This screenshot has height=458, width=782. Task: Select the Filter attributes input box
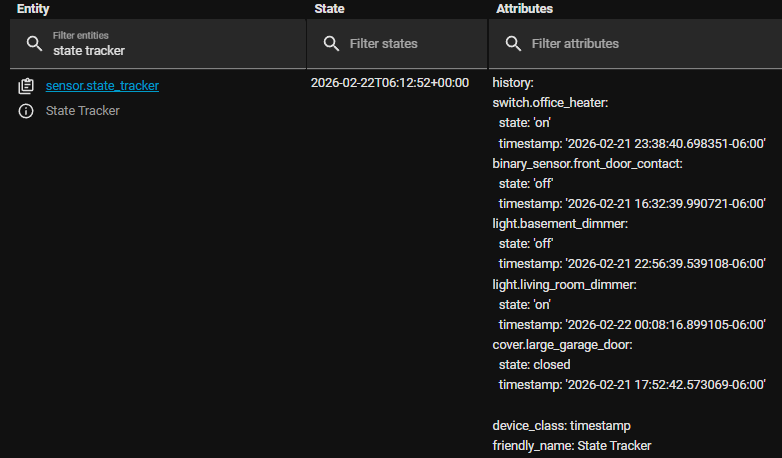[x=640, y=44]
